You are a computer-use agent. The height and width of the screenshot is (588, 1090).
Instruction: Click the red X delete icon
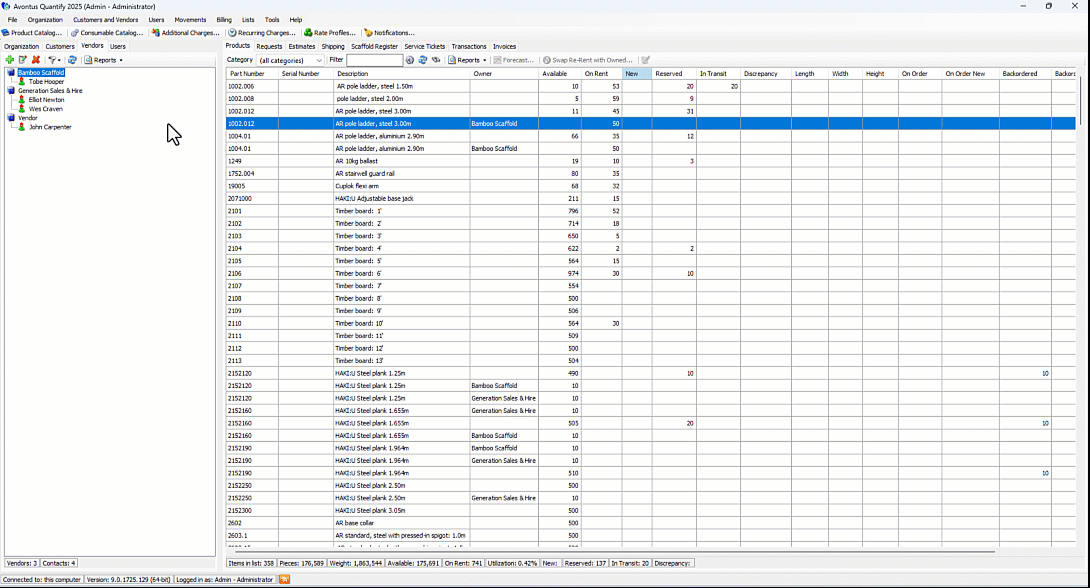(x=36, y=60)
